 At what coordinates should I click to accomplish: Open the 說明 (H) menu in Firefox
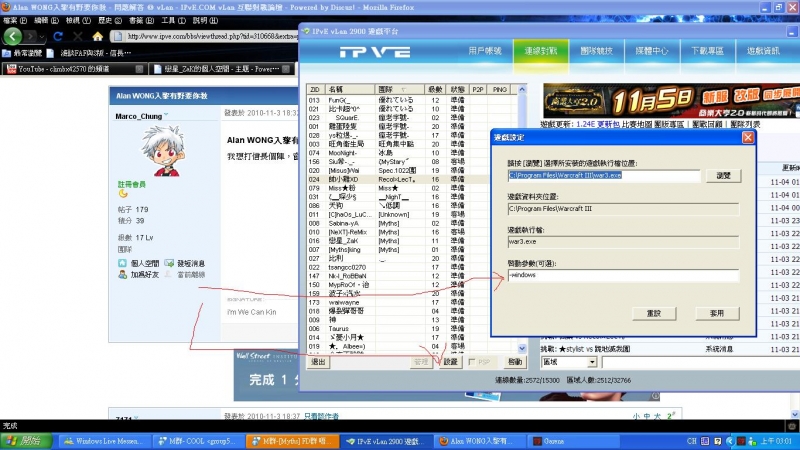coord(205,20)
